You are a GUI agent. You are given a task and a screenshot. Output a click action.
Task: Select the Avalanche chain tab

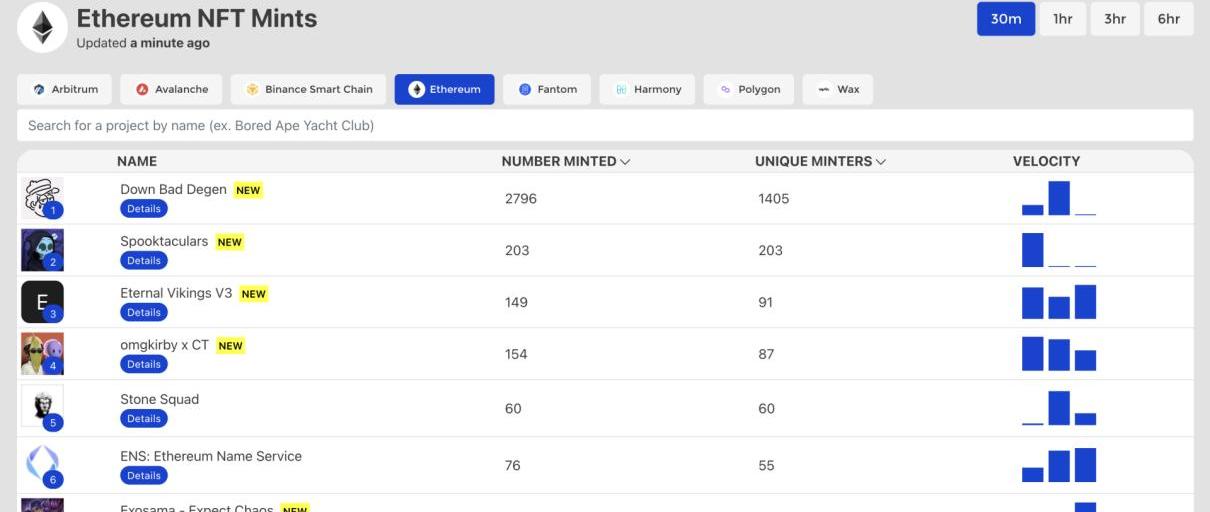[x=171, y=89]
